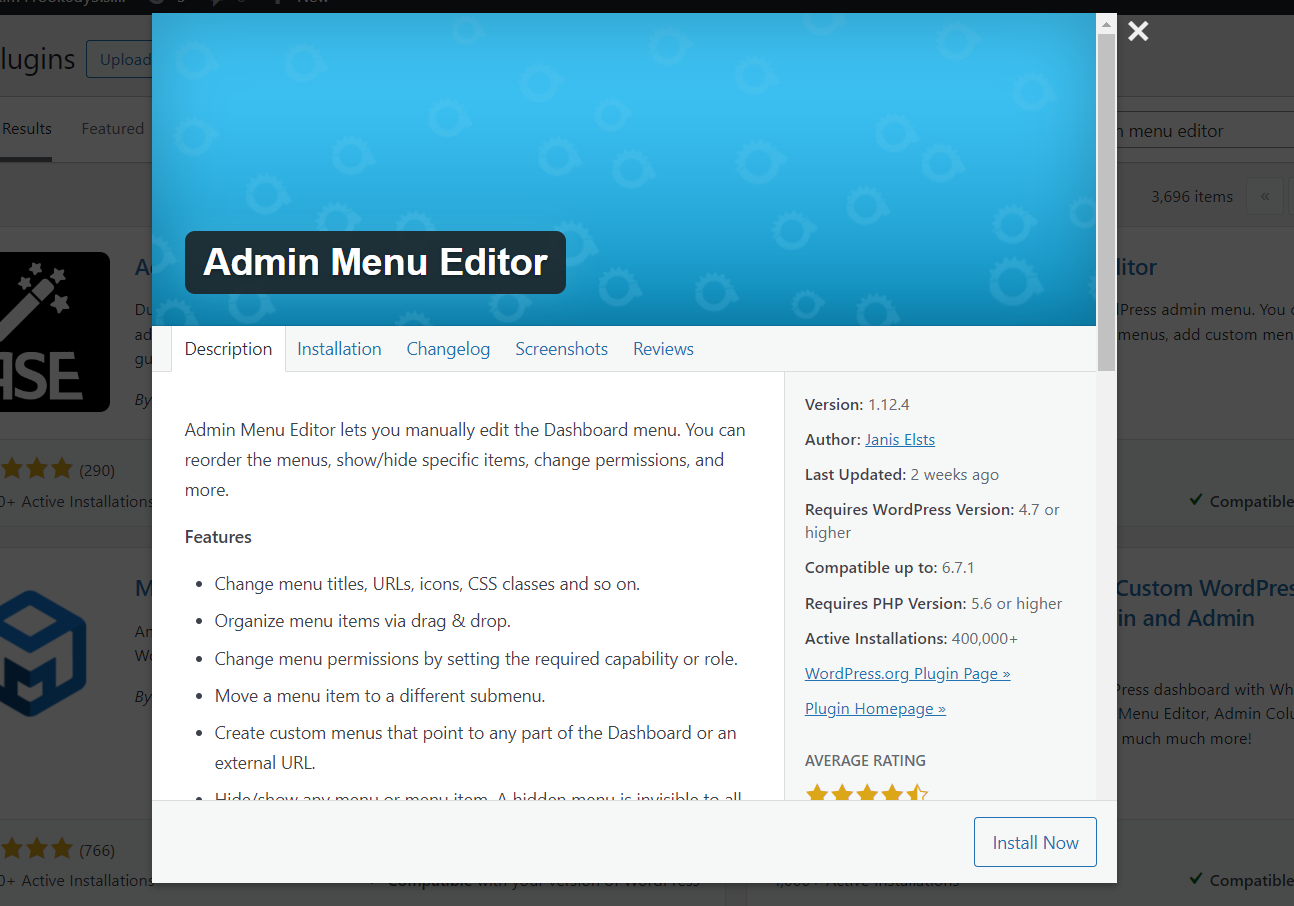Open the WordPress.org Plugin Page link
This screenshot has height=906, width=1294.
point(907,674)
